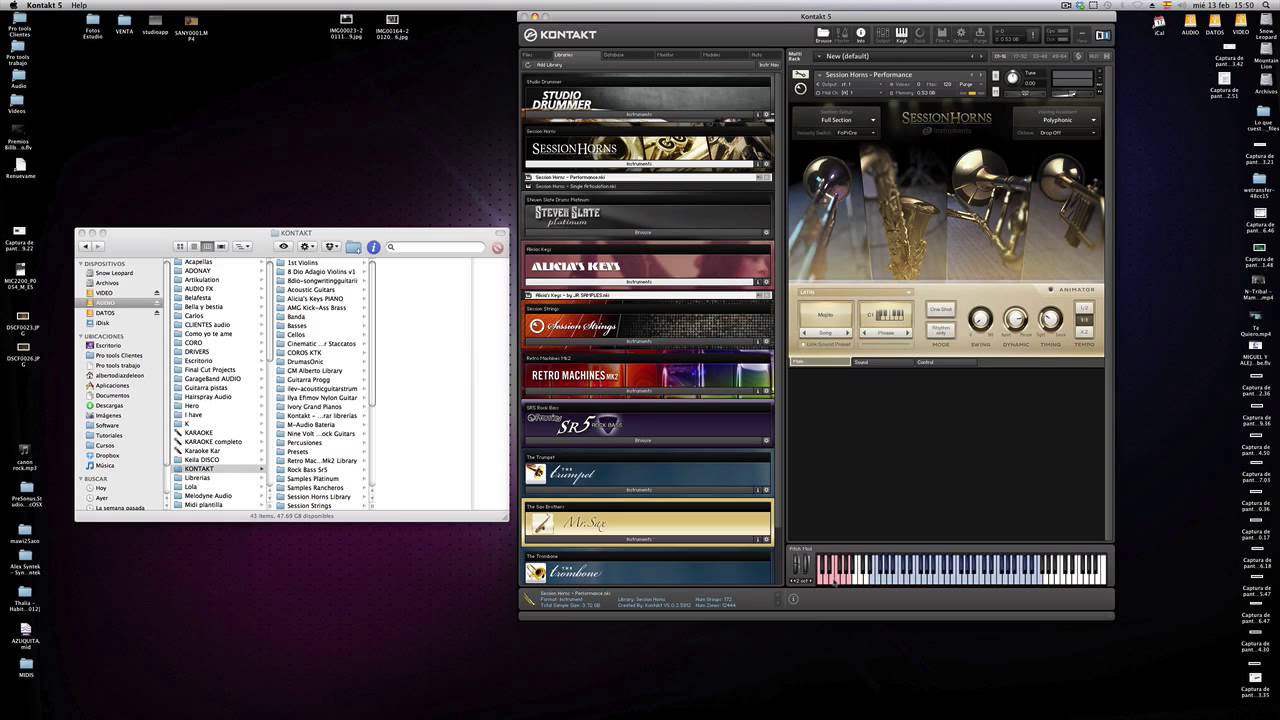Open the FoPiCre velocity switch dropdown

856,133
